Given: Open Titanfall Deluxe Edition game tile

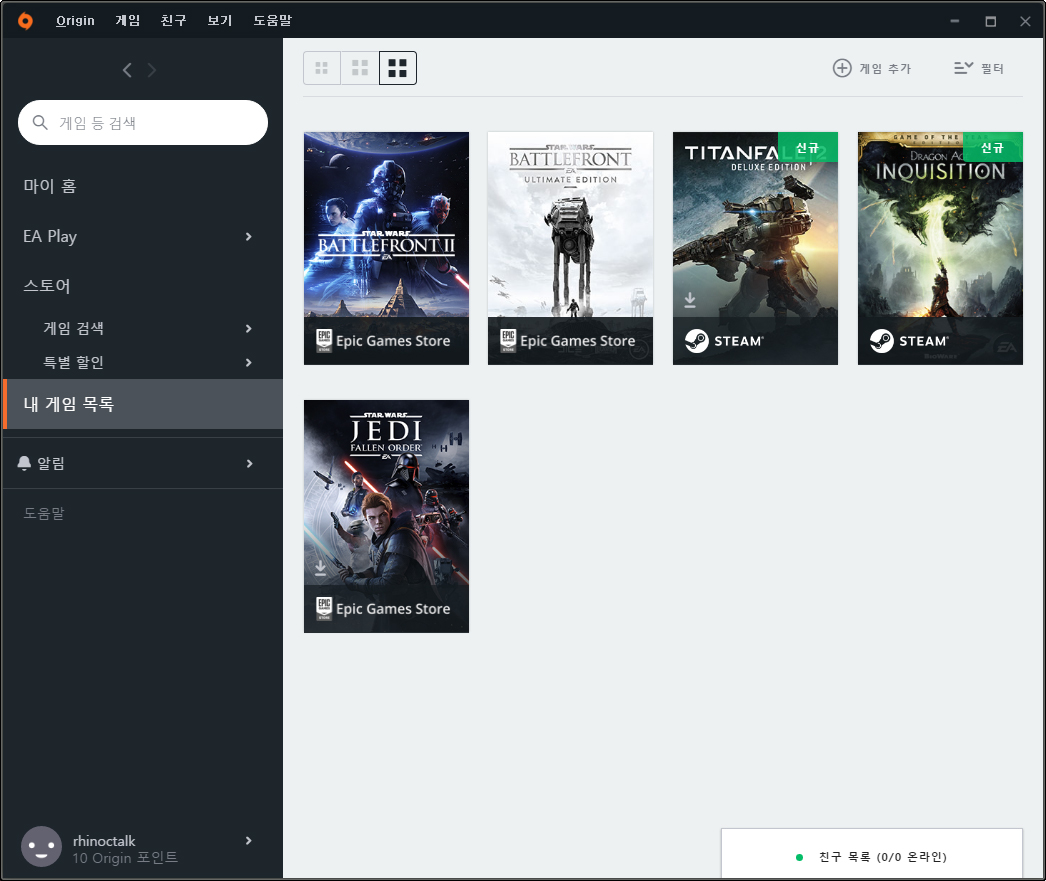Looking at the screenshot, I should coord(755,248).
